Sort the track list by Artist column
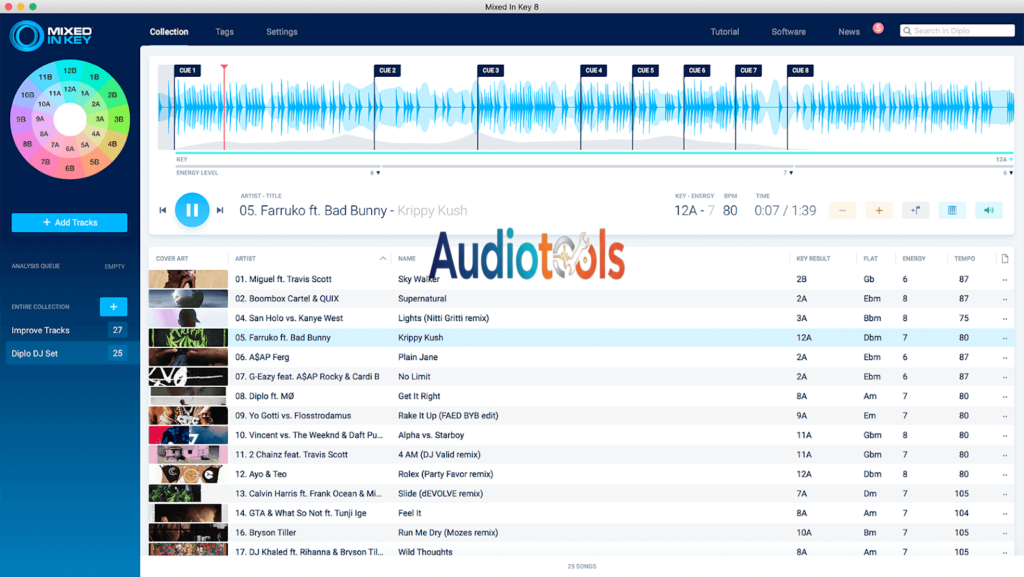The height and width of the screenshot is (577, 1024). pos(246,259)
